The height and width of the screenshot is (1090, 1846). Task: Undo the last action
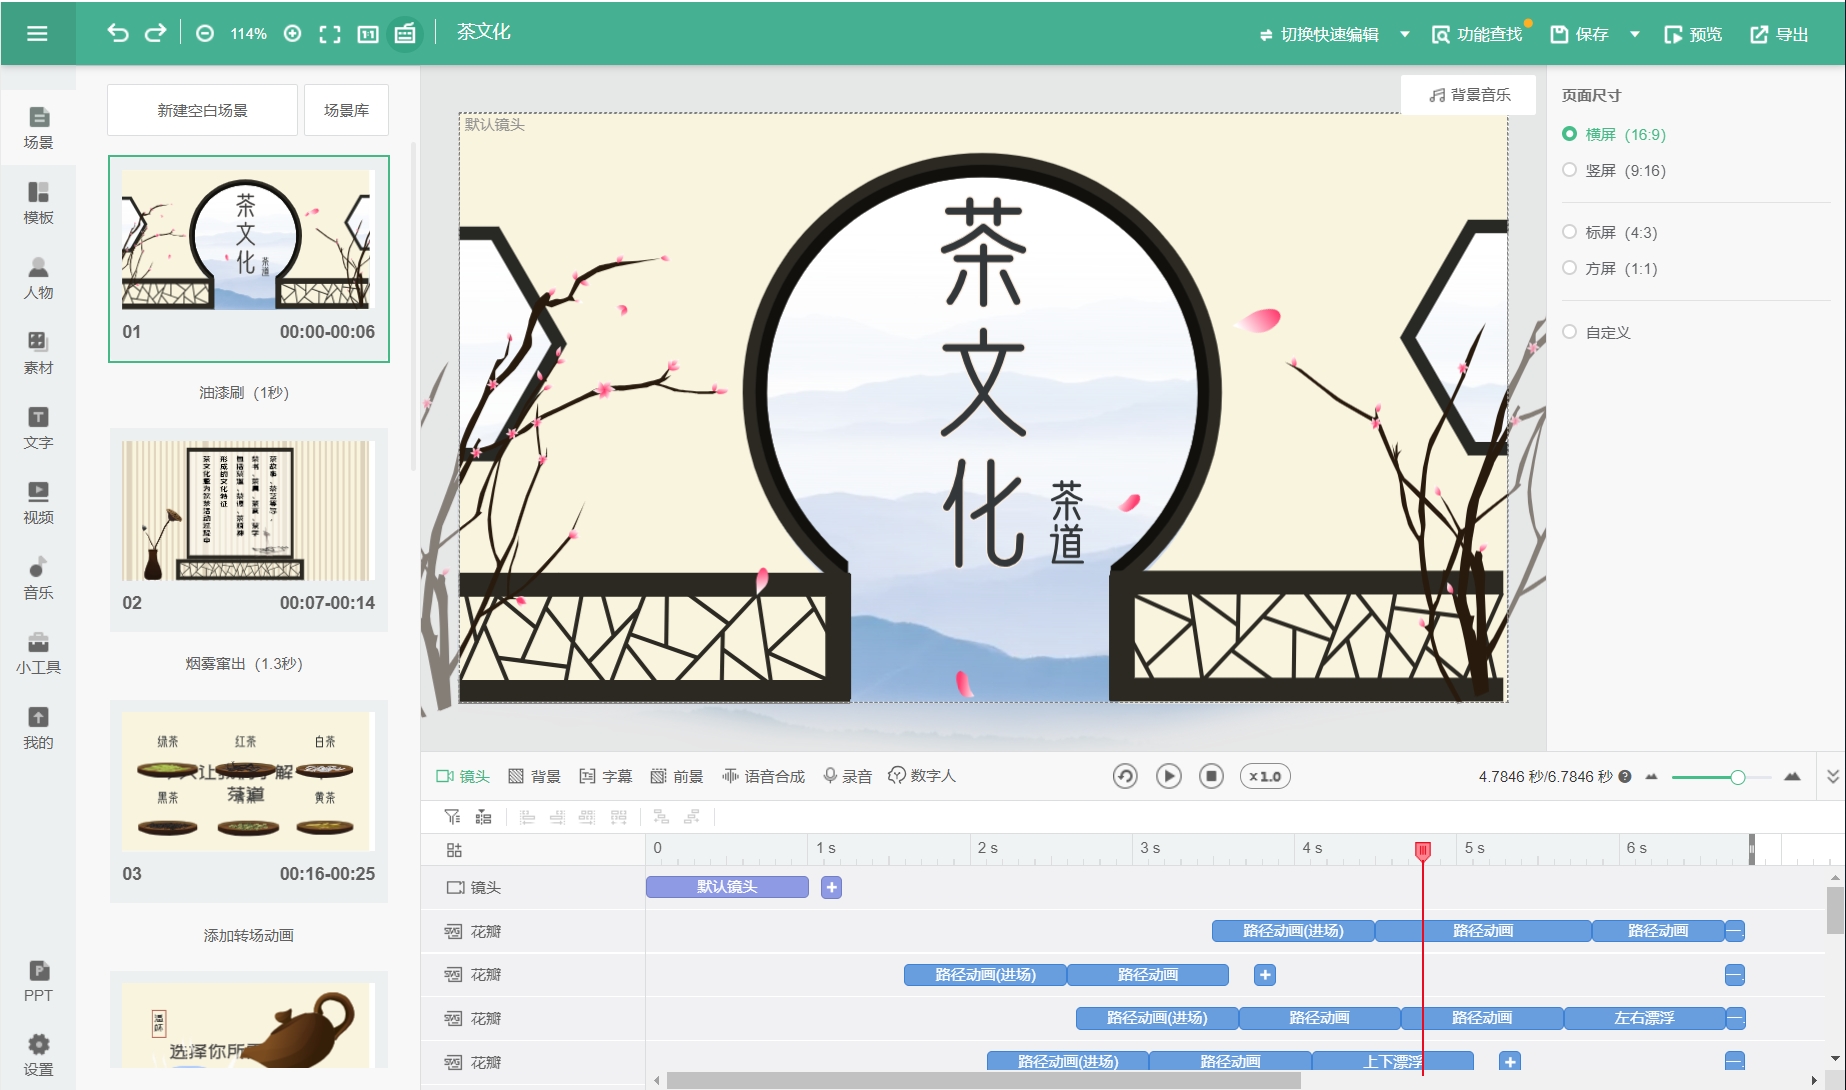point(118,33)
